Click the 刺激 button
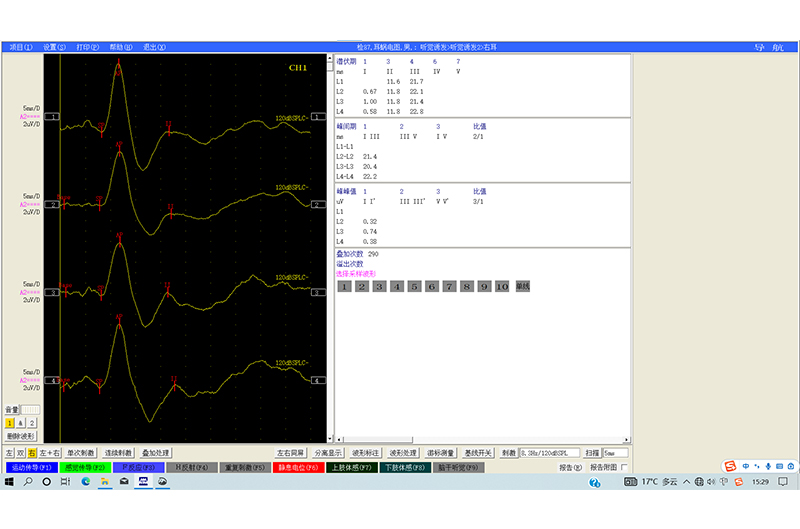800x529 pixels. [509, 453]
